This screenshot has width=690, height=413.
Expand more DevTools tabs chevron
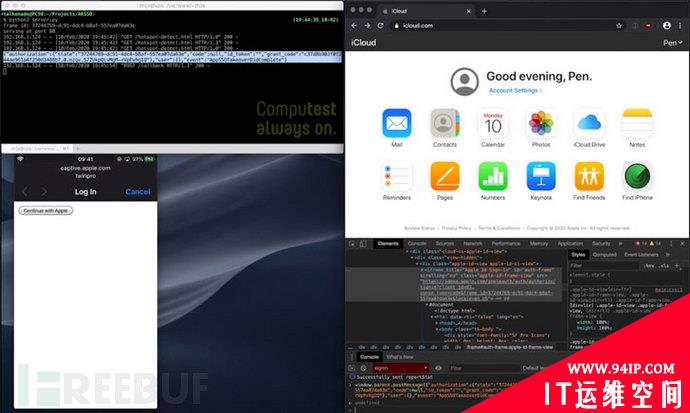tap(620, 243)
